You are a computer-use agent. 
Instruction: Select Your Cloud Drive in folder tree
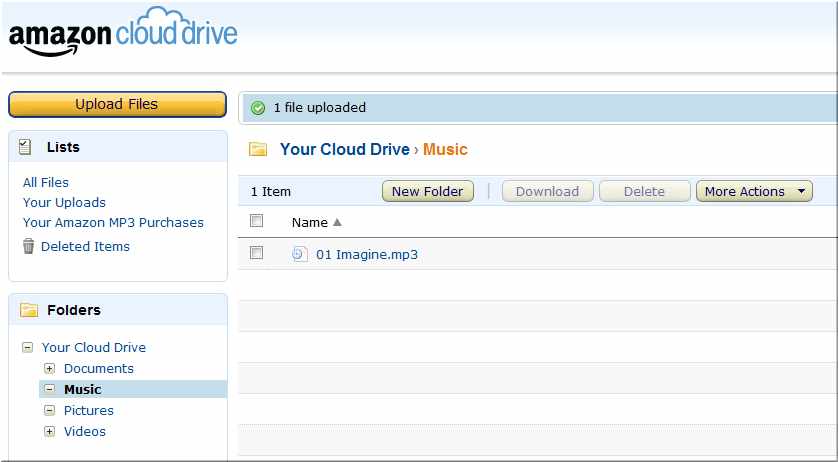94,348
